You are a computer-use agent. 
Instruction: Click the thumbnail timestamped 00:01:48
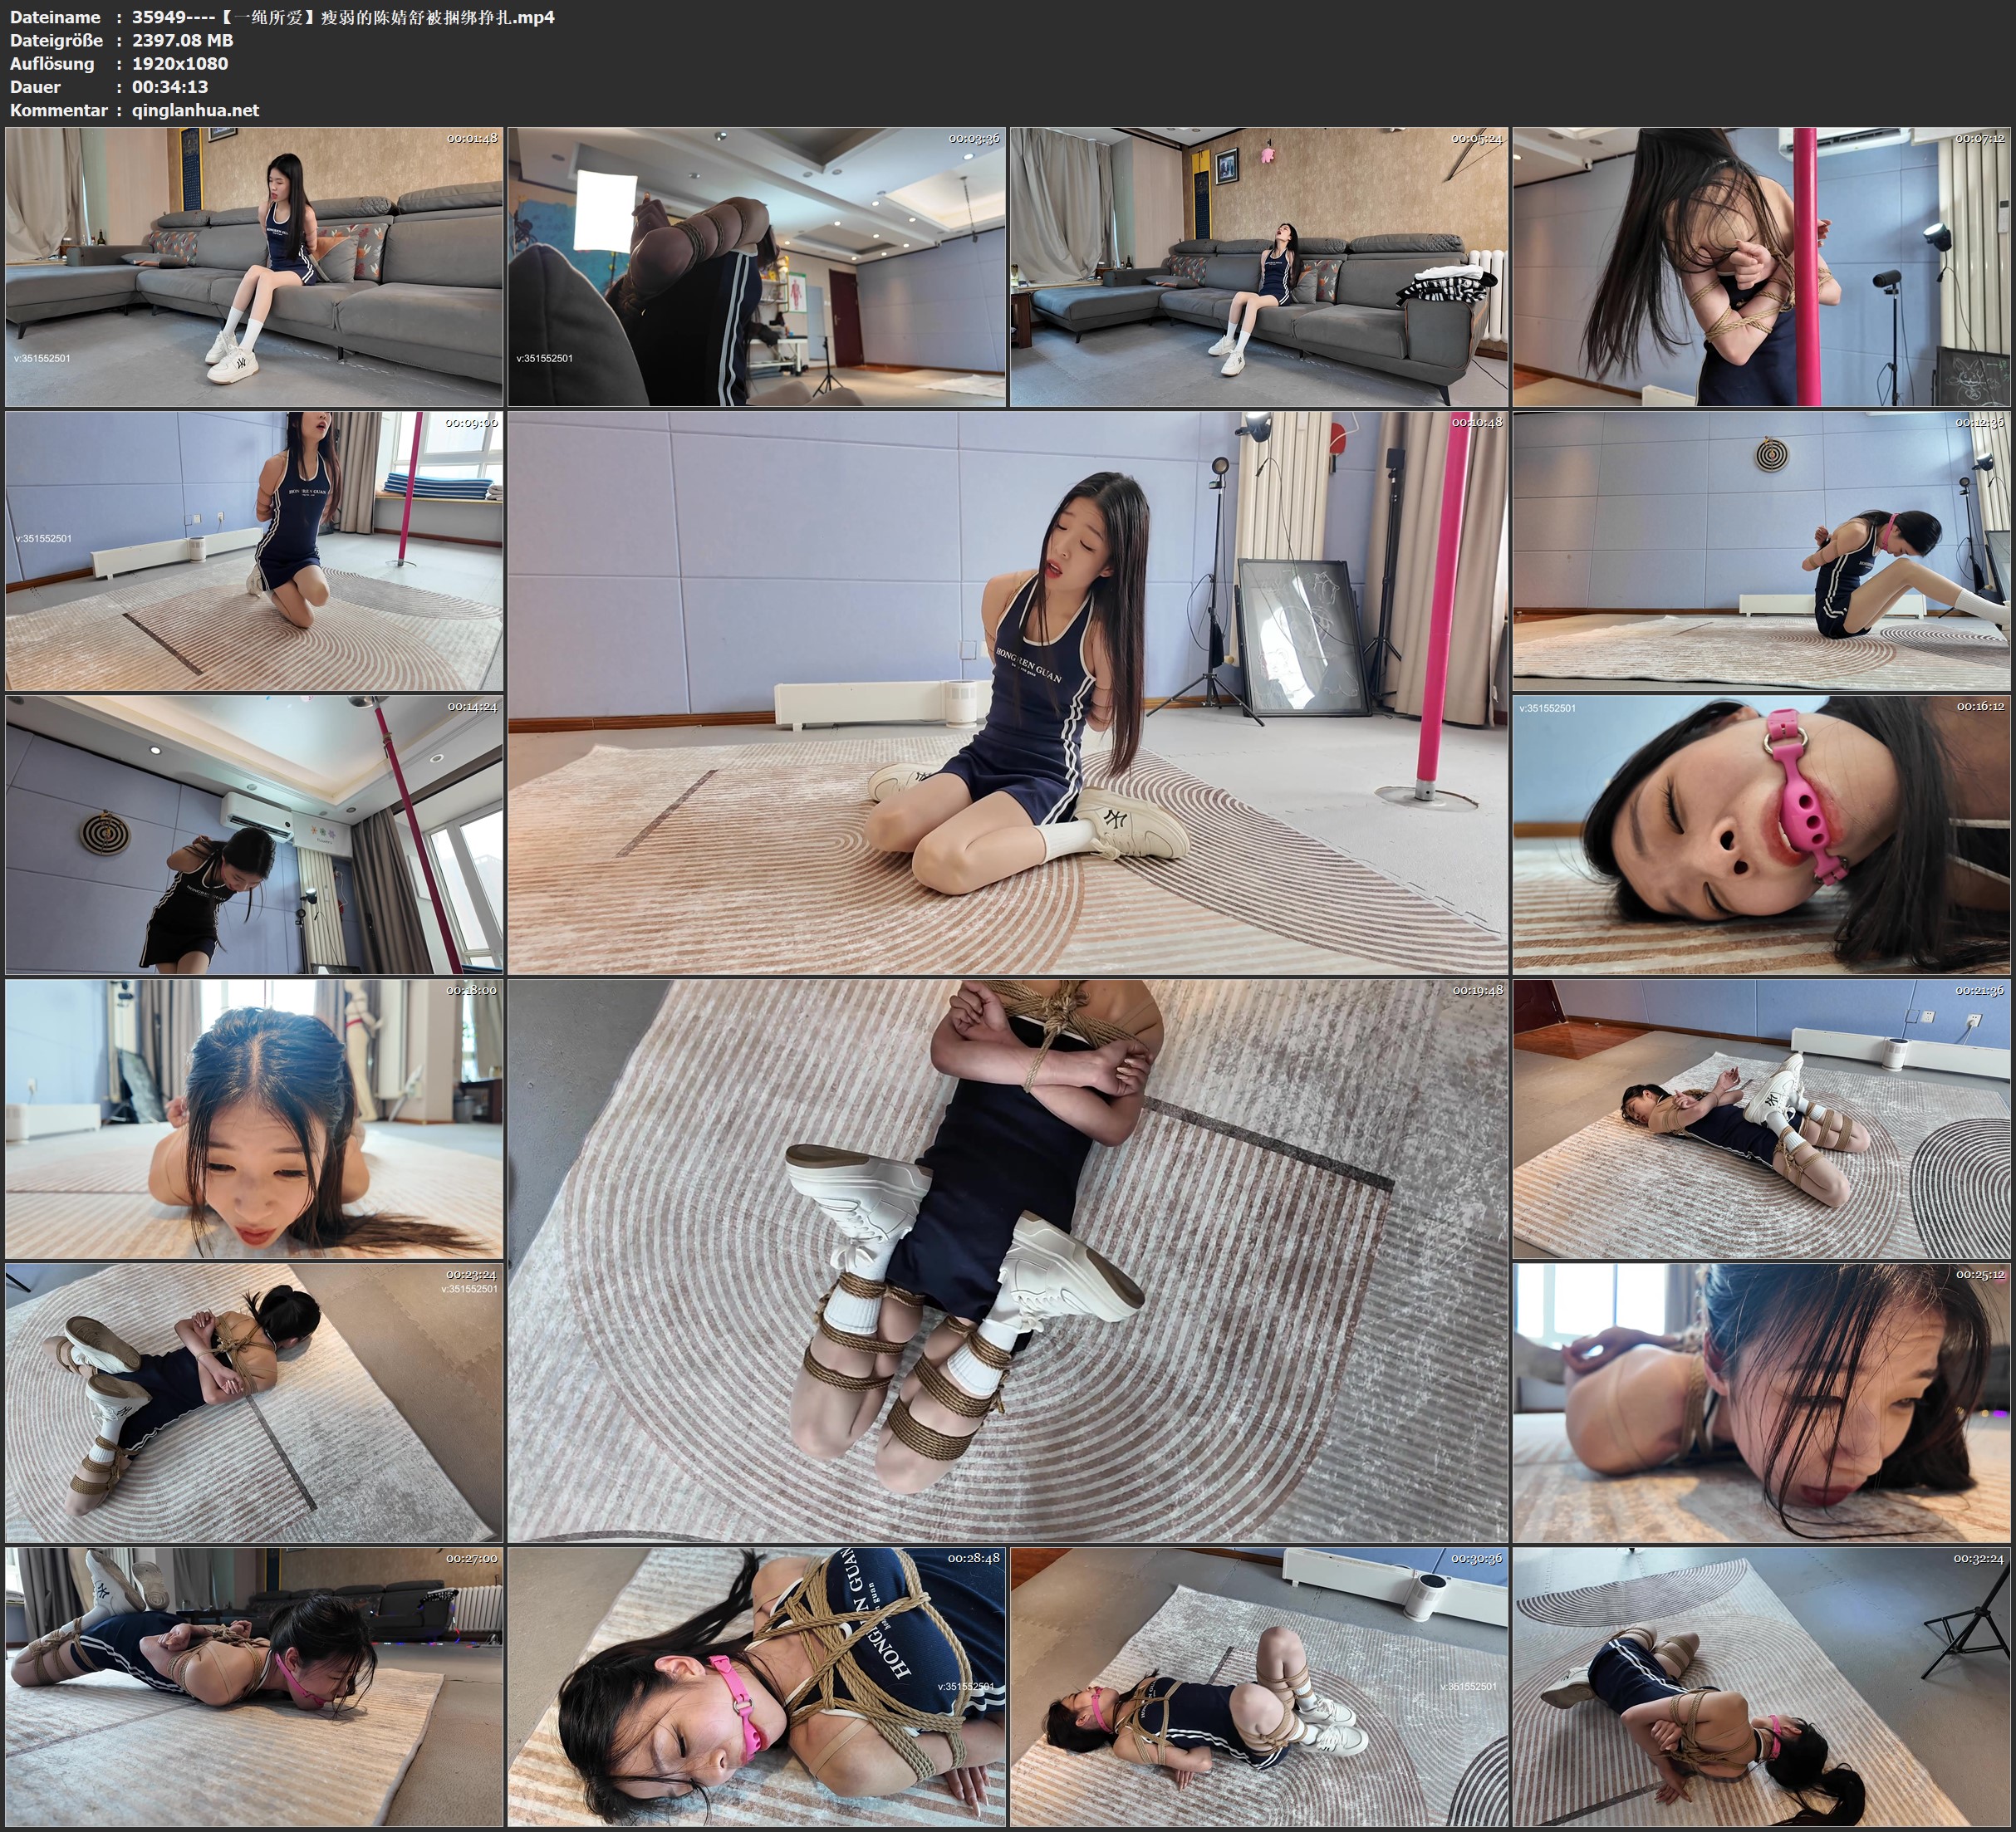(x=254, y=267)
